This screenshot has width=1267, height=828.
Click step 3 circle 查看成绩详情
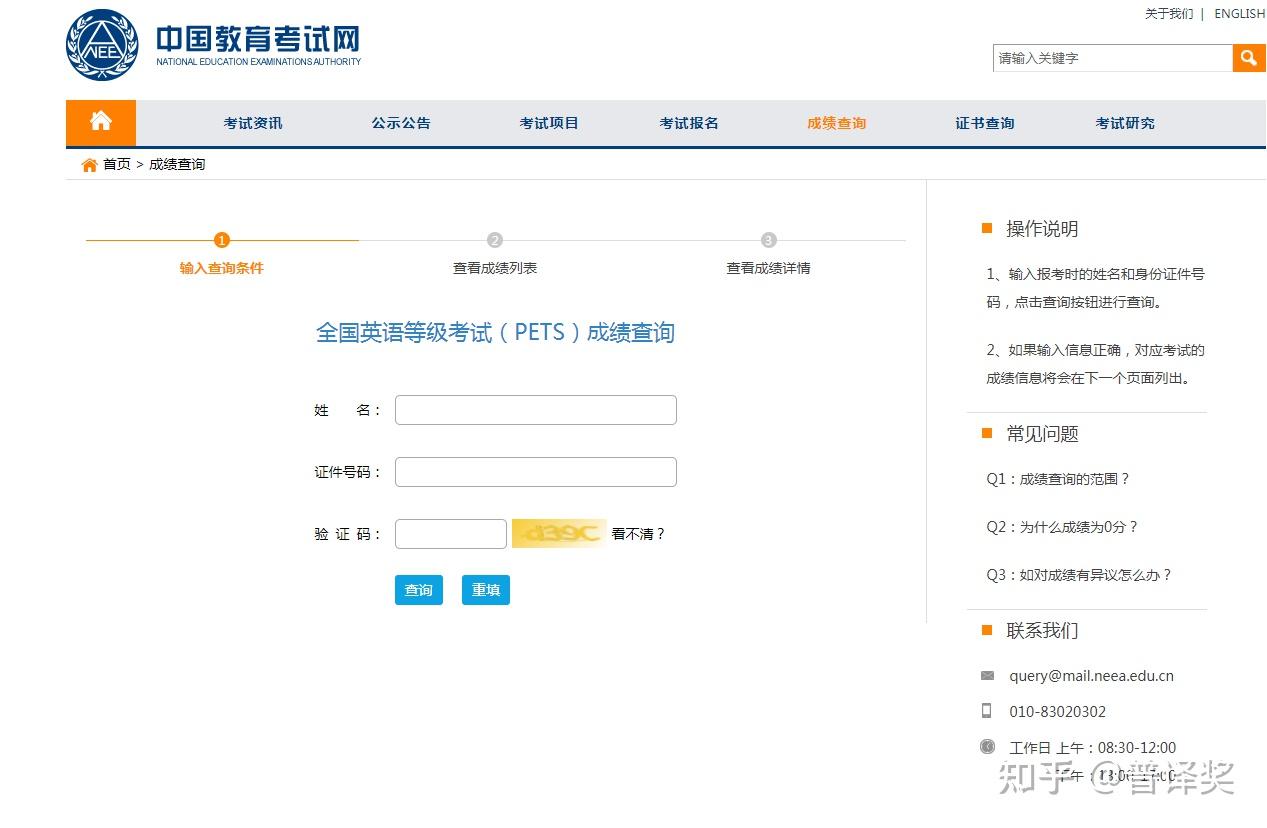768,240
